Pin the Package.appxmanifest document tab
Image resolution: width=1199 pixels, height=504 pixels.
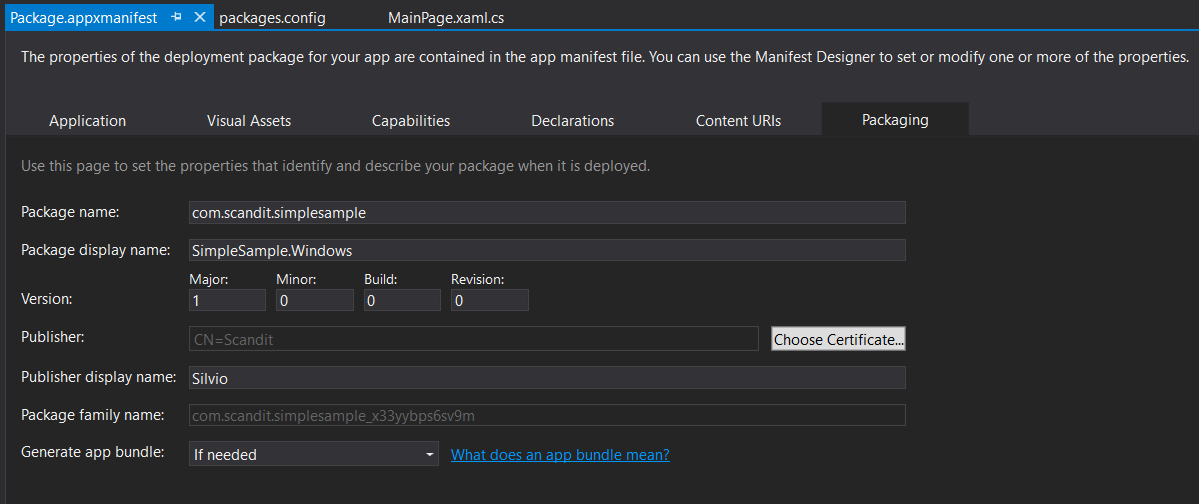point(177,18)
